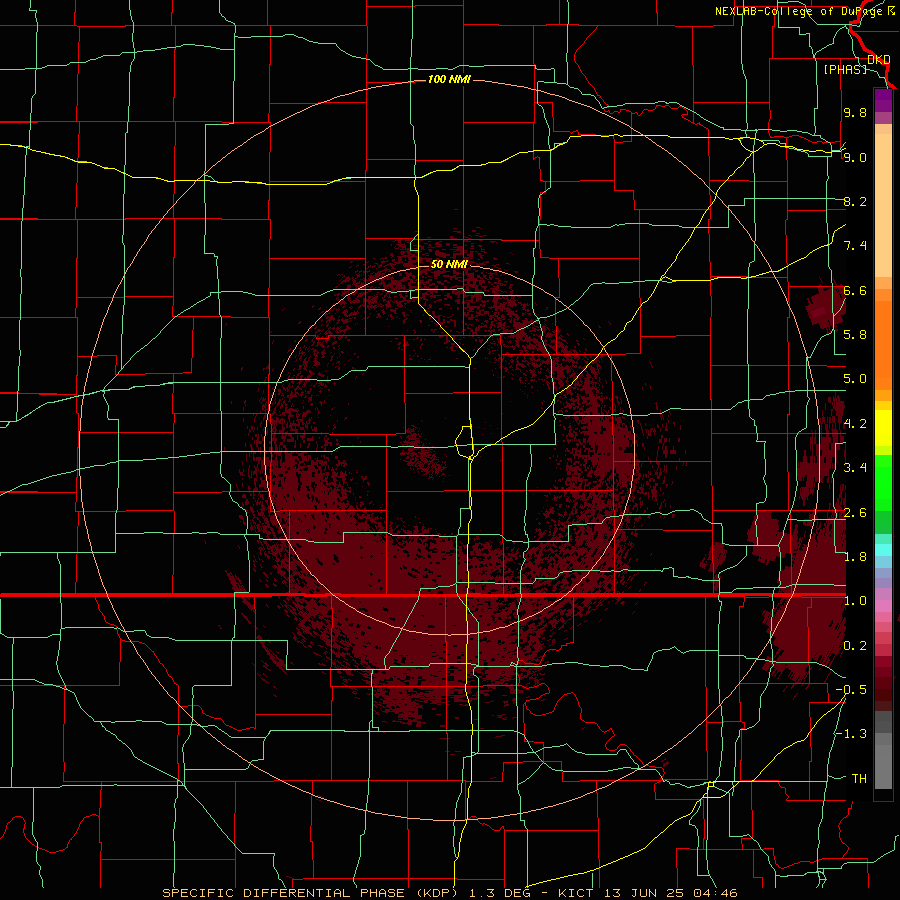This screenshot has width=900, height=900.
Task: Click the 2.6 value on the scale
Action: point(855,513)
